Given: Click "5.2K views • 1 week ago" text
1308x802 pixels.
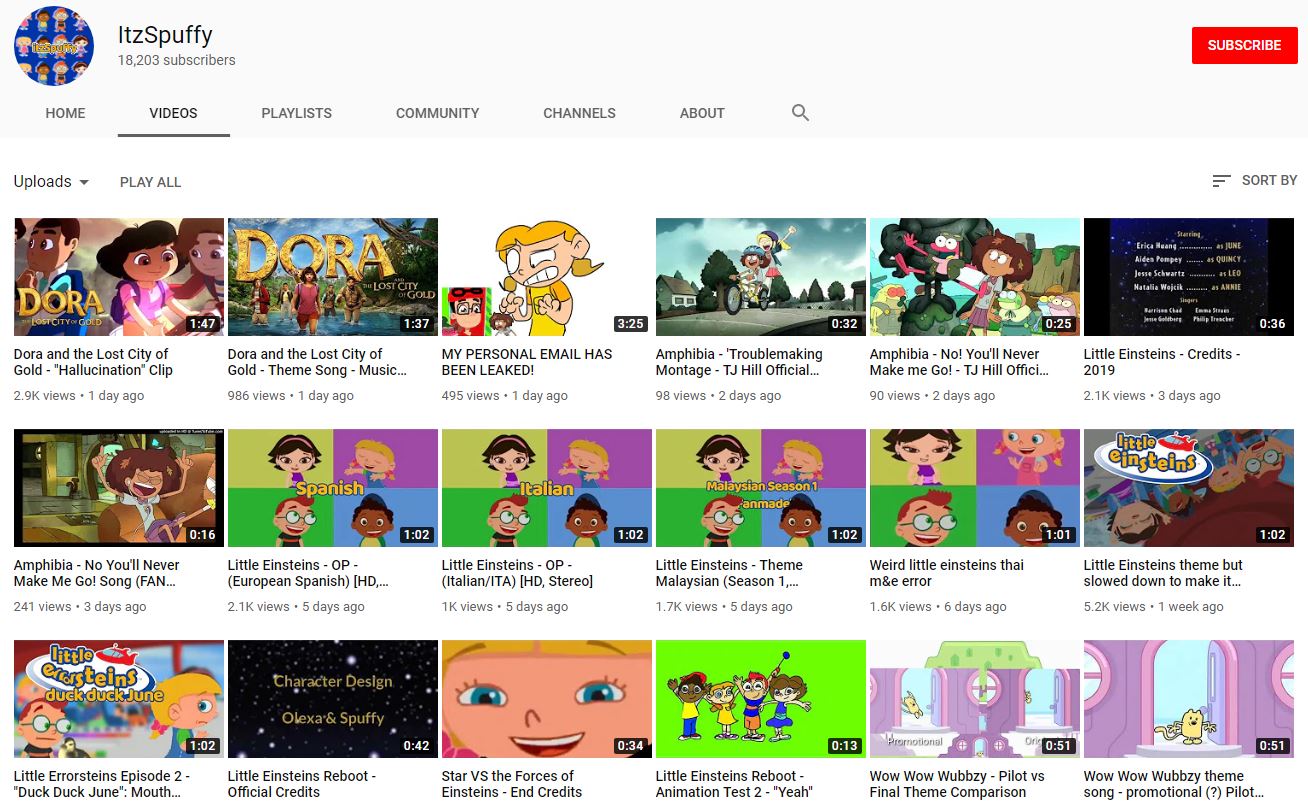Looking at the screenshot, I should (1154, 607).
